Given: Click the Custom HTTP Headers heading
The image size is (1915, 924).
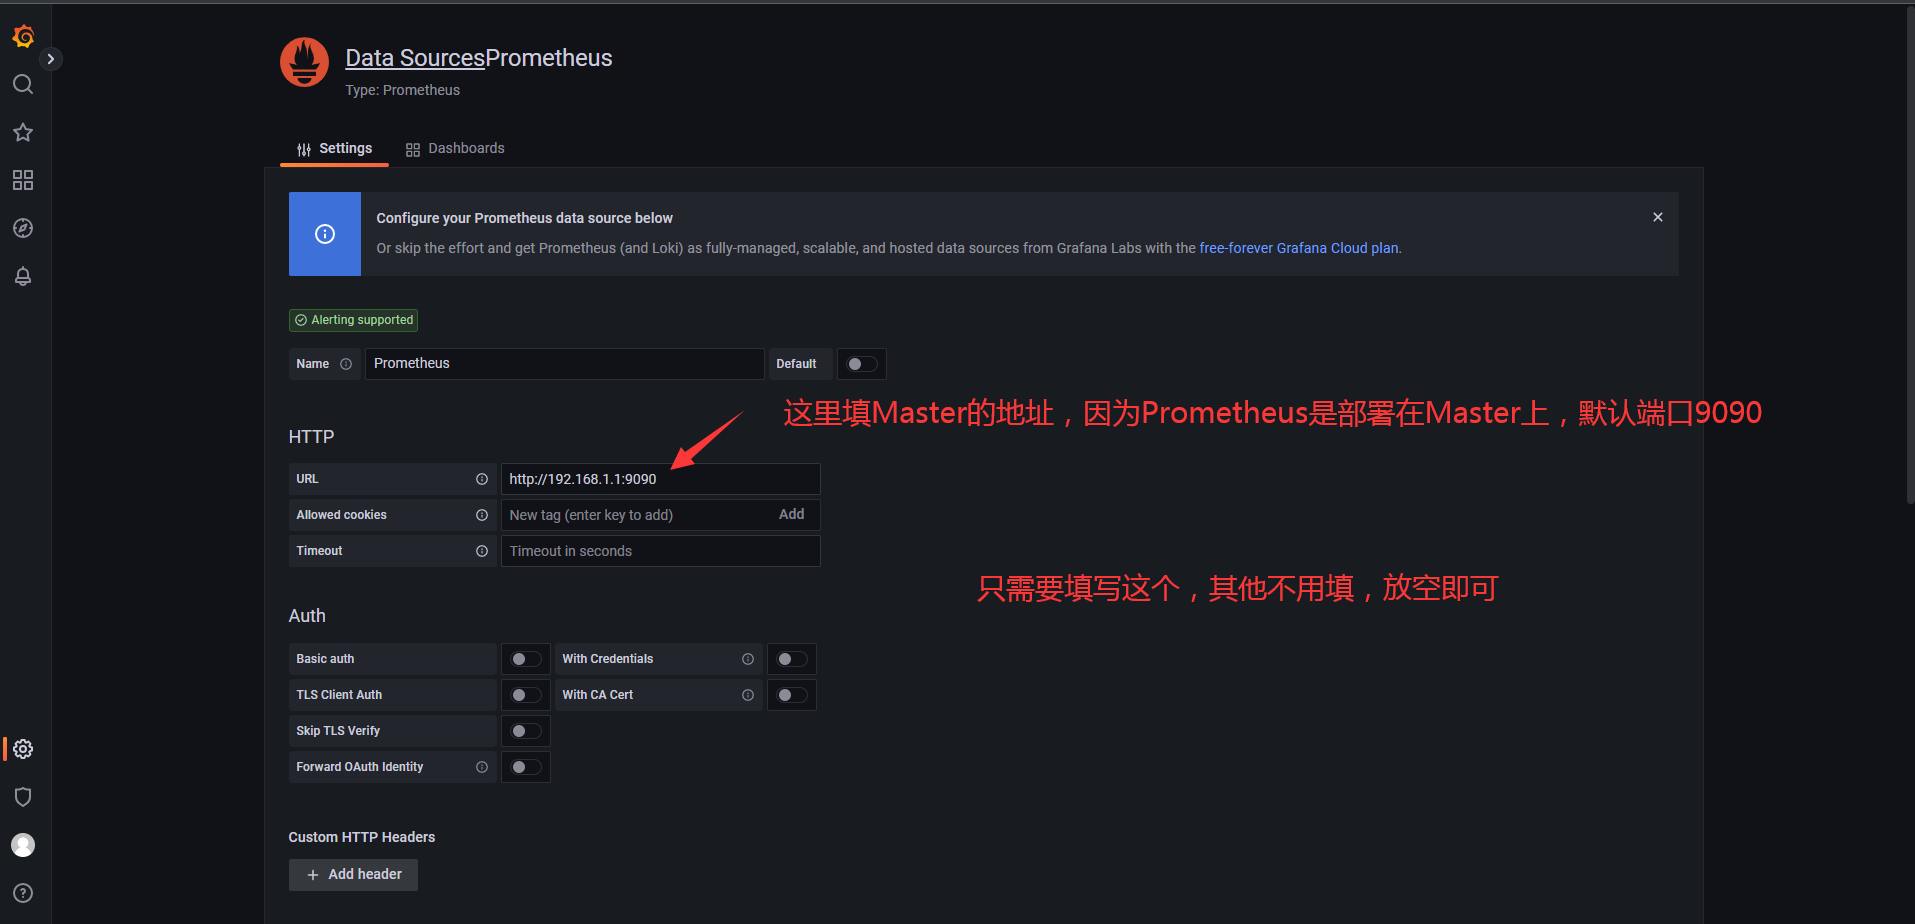Looking at the screenshot, I should coord(362,837).
